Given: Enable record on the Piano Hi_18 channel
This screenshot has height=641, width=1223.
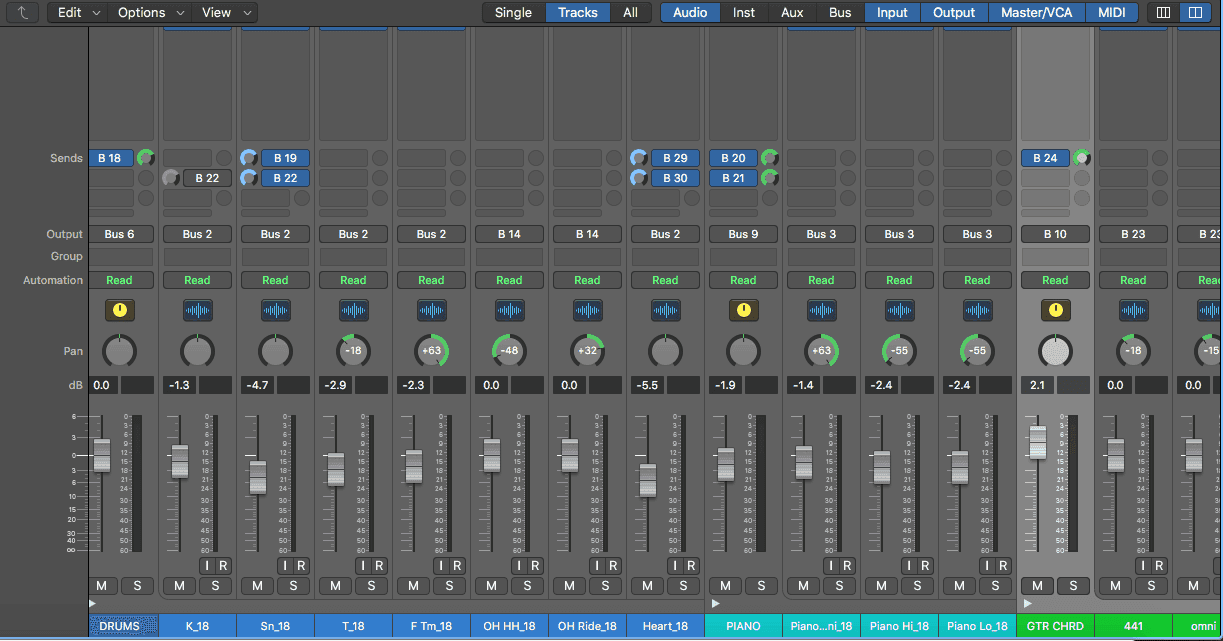Looking at the screenshot, I should pos(925,566).
